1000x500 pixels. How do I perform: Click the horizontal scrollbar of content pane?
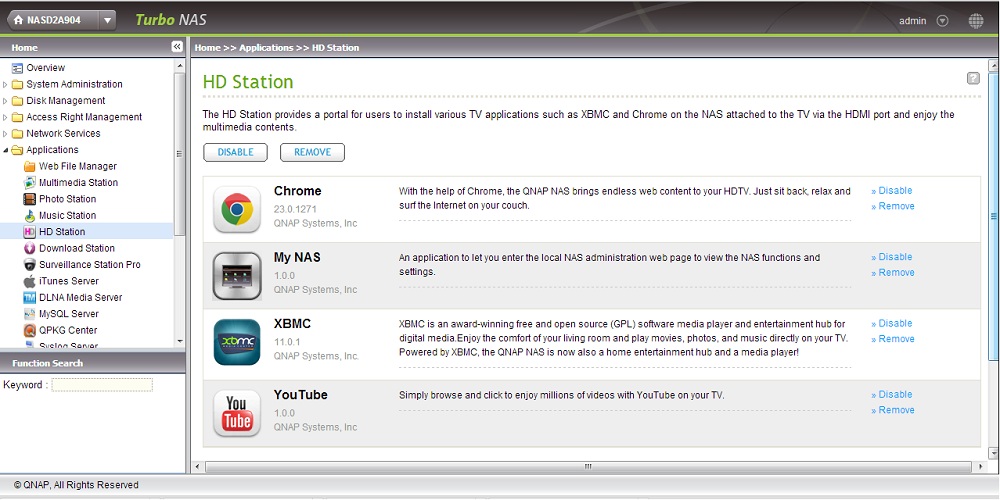588,467
